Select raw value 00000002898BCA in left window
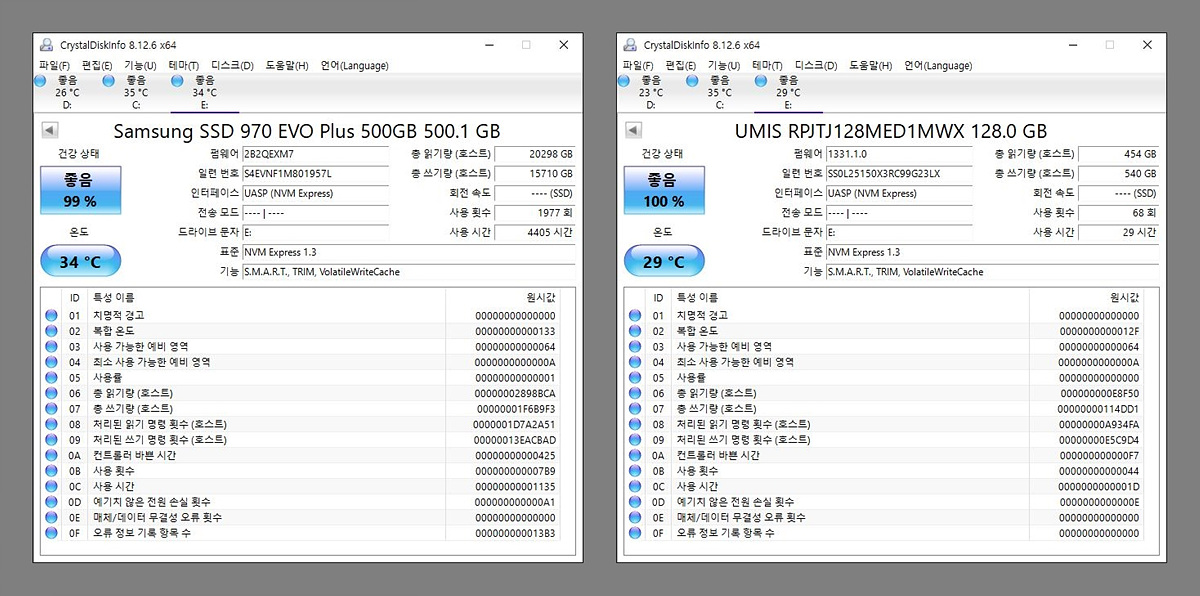The height and width of the screenshot is (596, 1200). tap(515, 394)
